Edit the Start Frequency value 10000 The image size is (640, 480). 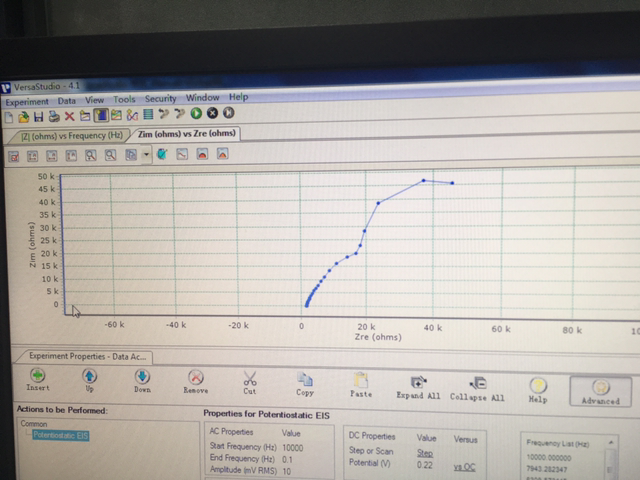(293, 448)
